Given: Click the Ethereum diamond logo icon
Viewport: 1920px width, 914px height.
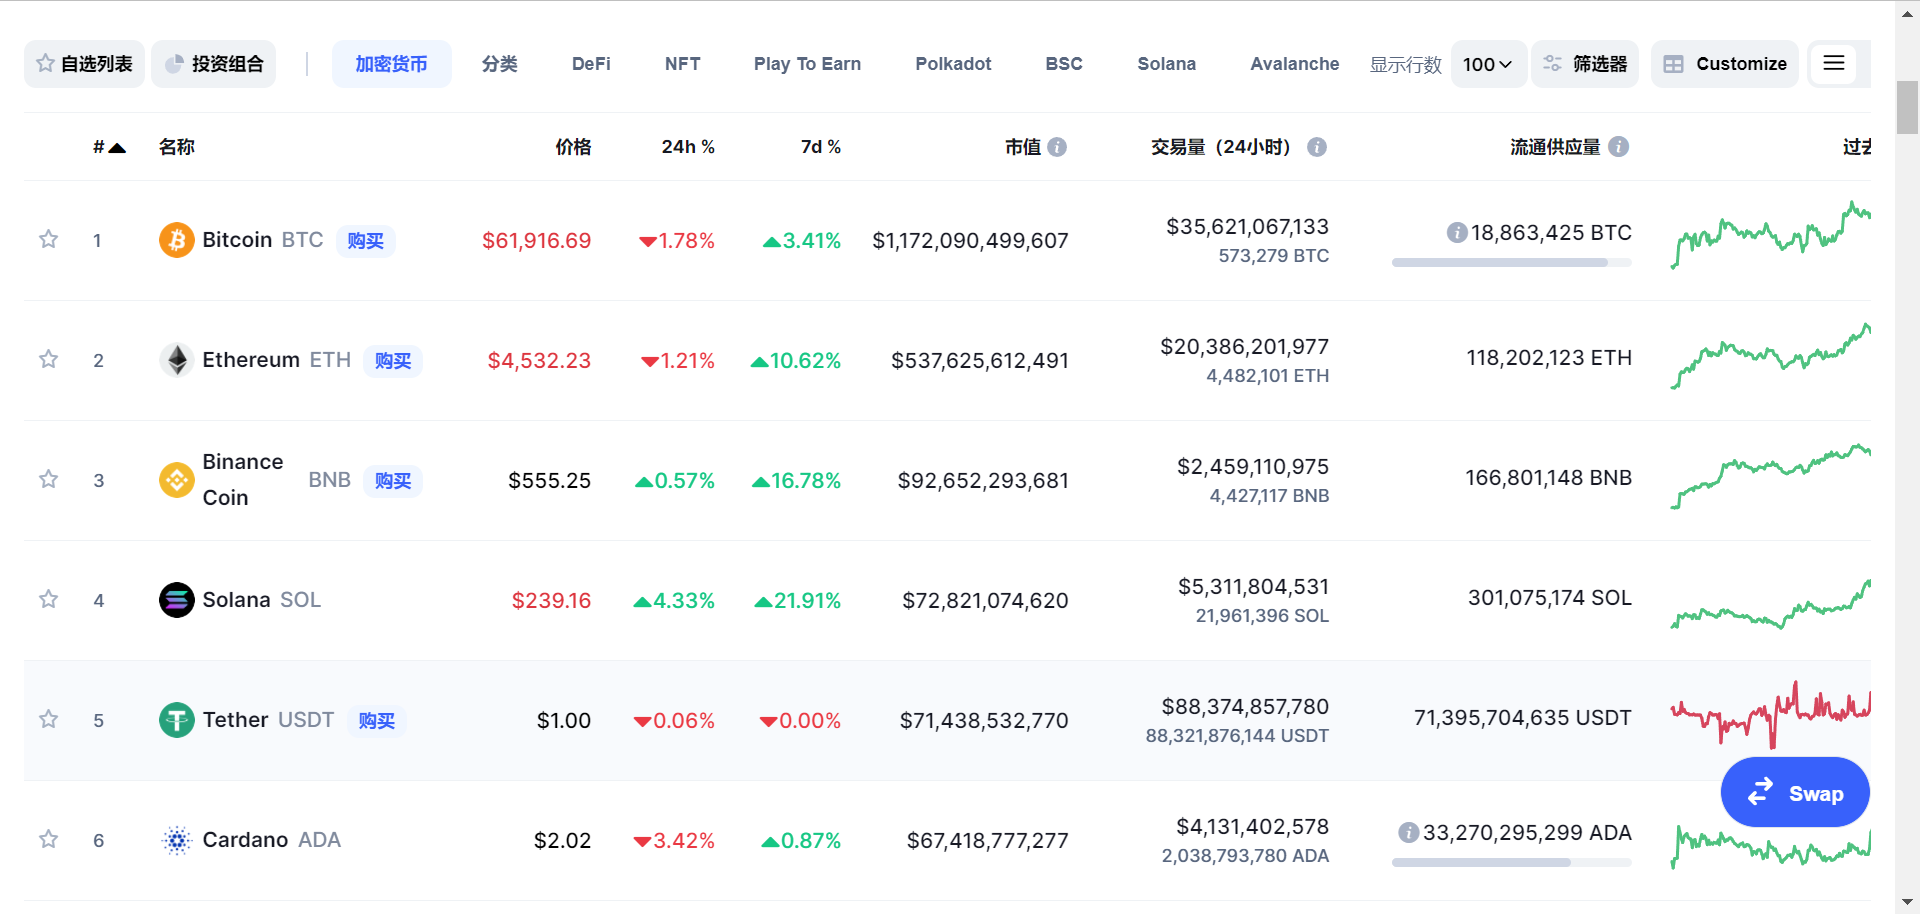Looking at the screenshot, I should (177, 360).
